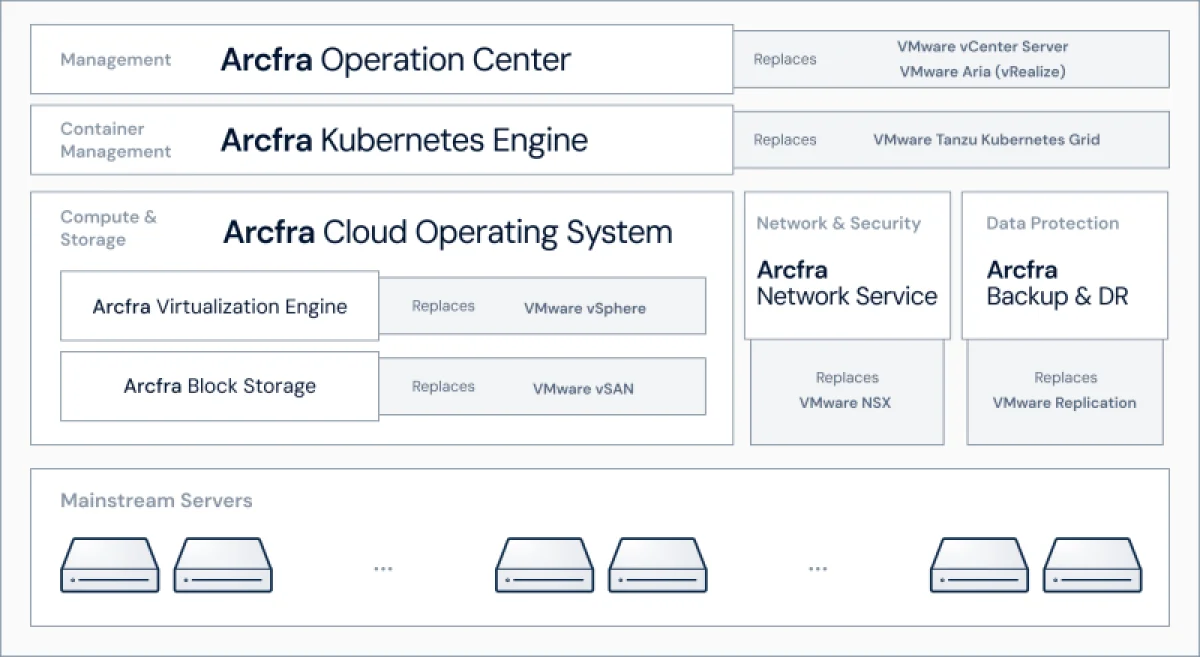1200x657 pixels.
Task: Select the second-to-last server icon
Action: point(980,566)
